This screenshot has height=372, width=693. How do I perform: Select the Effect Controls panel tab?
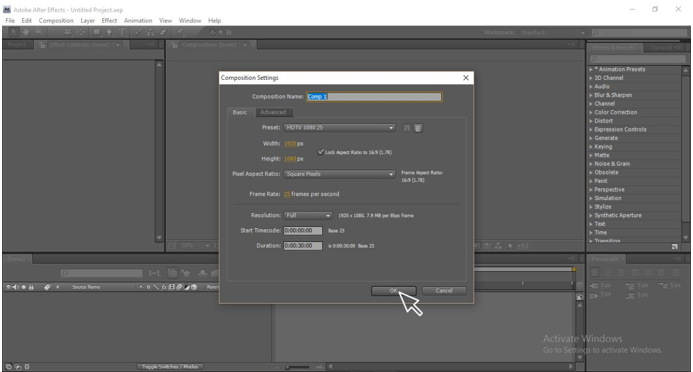(x=80, y=45)
